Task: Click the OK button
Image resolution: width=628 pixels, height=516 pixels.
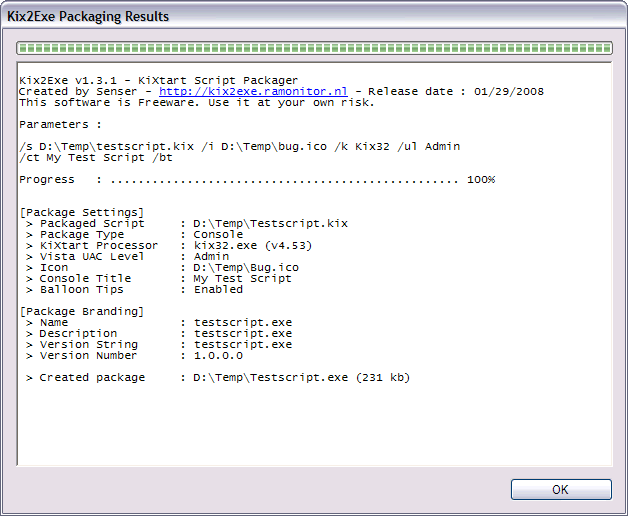Action: [560, 489]
